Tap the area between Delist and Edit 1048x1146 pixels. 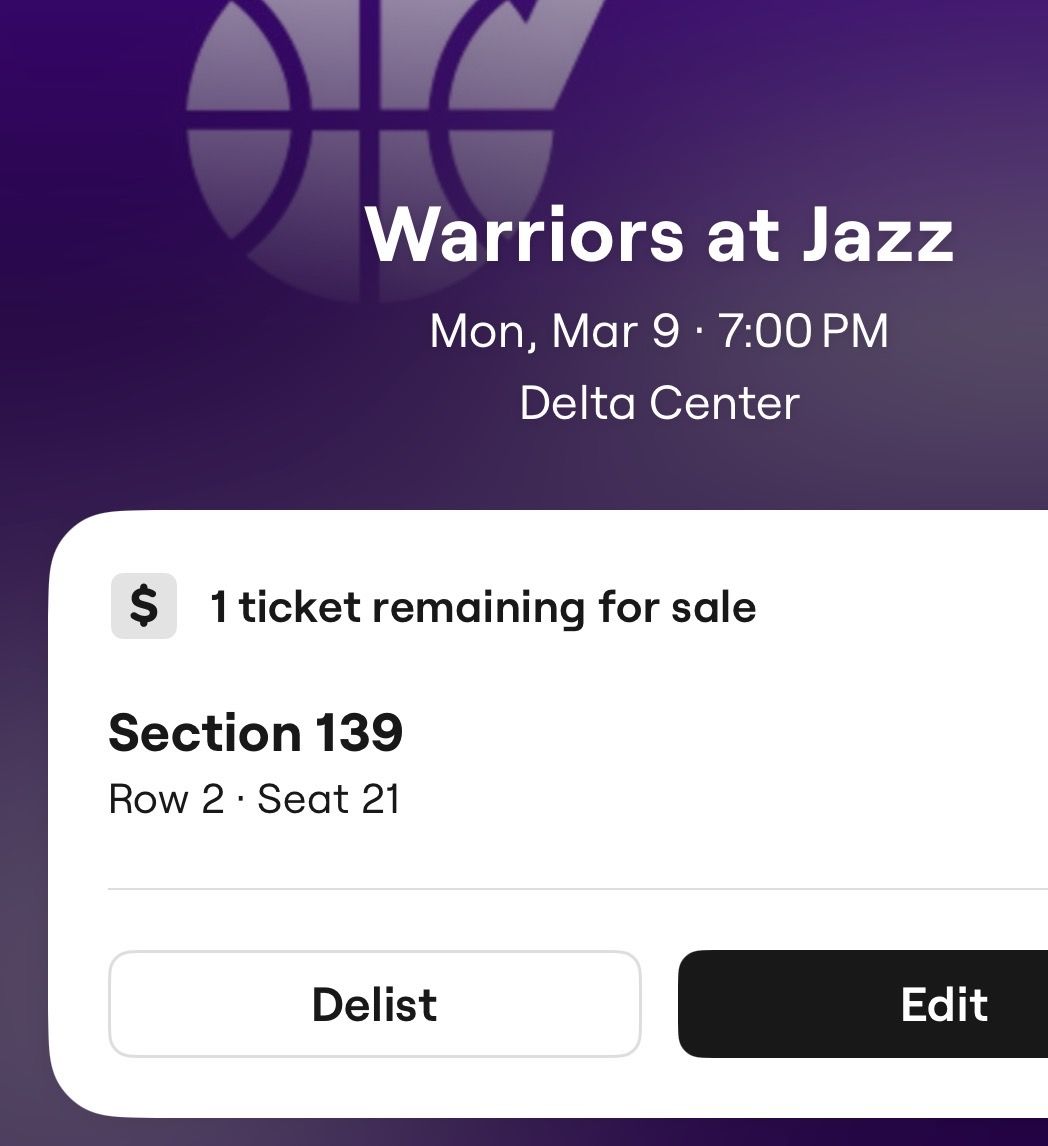662,1005
